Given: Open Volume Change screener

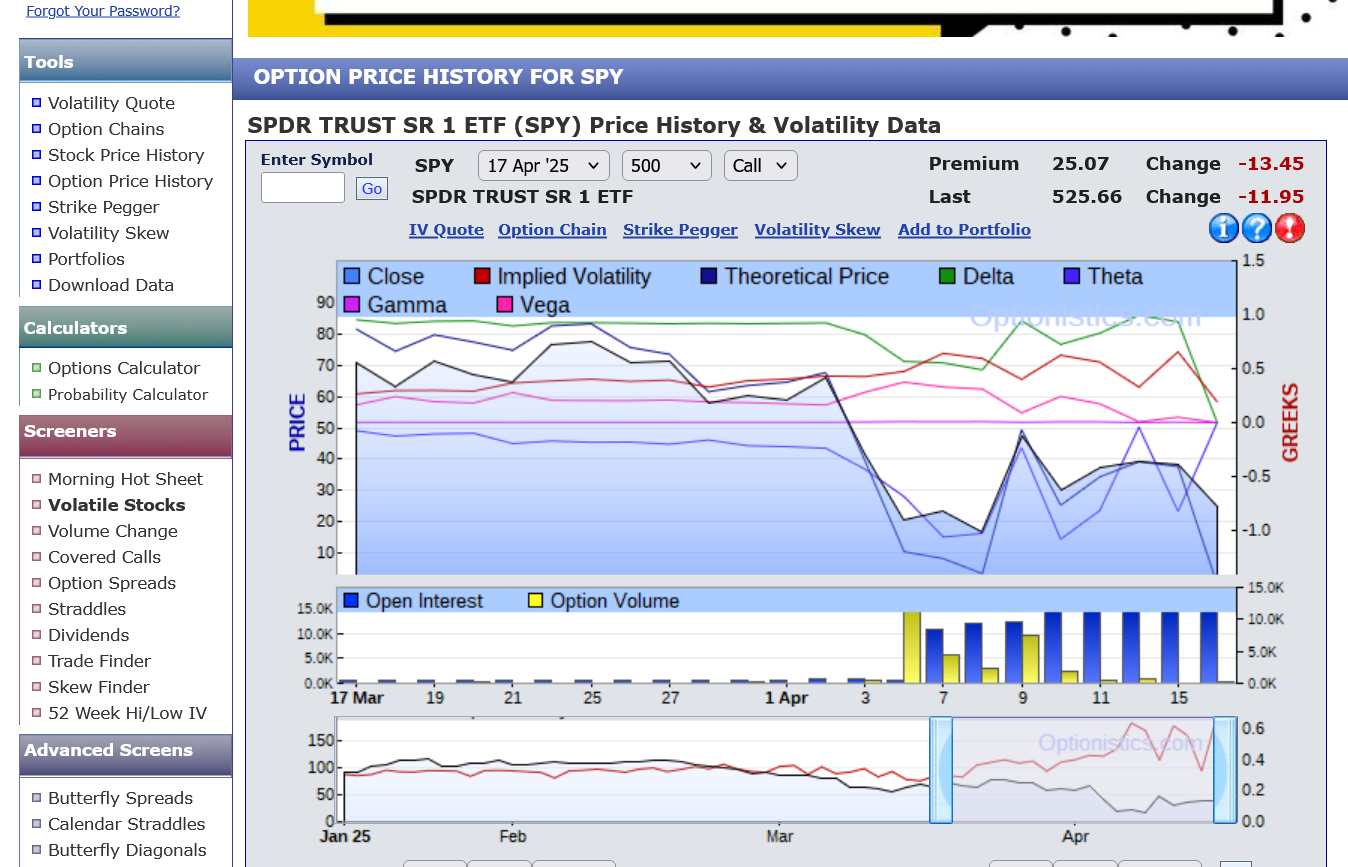Looking at the screenshot, I should click(113, 531).
